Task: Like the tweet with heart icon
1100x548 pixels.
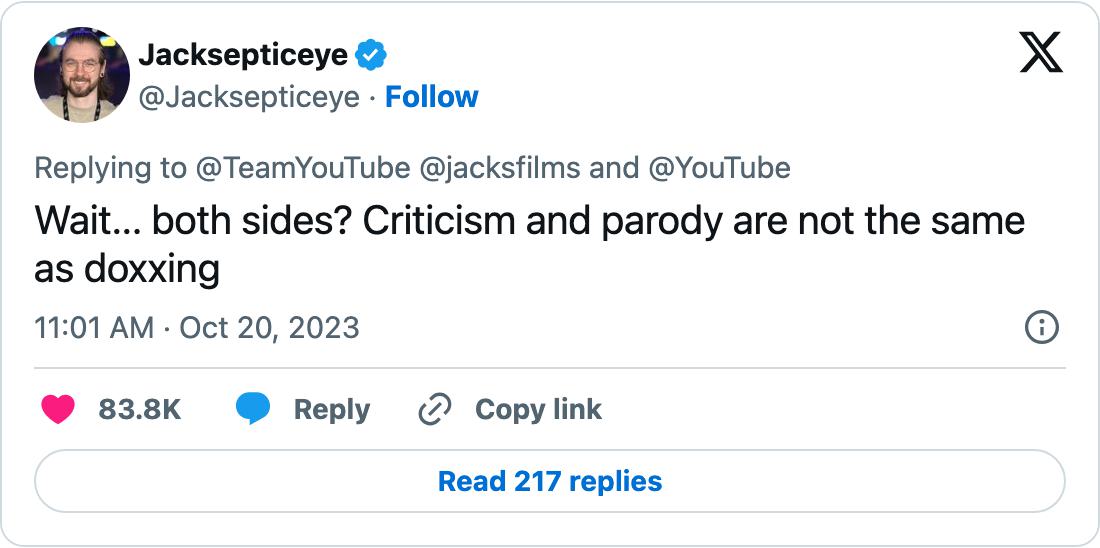Action: tap(58, 409)
